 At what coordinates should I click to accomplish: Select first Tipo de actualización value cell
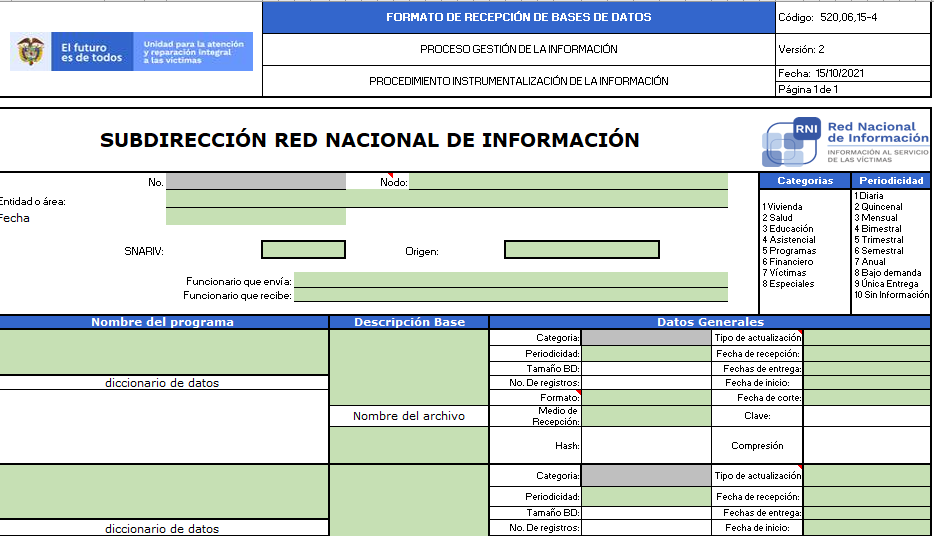click(867, 338)
